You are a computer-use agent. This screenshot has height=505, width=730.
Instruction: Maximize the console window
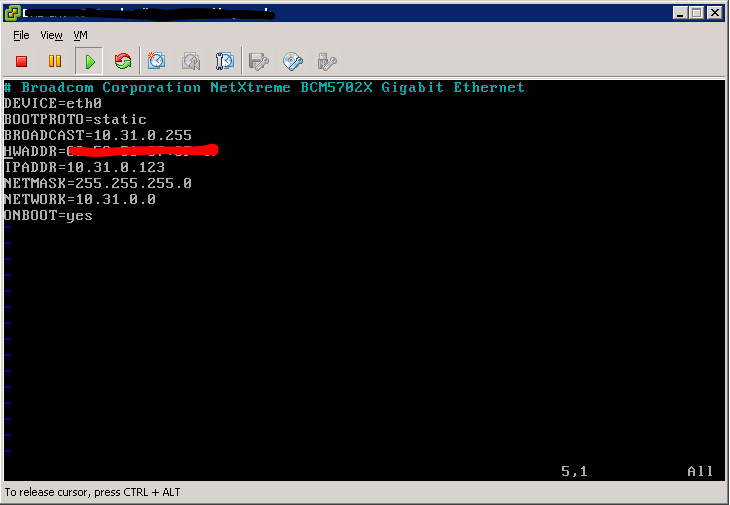tap(697, 13)
